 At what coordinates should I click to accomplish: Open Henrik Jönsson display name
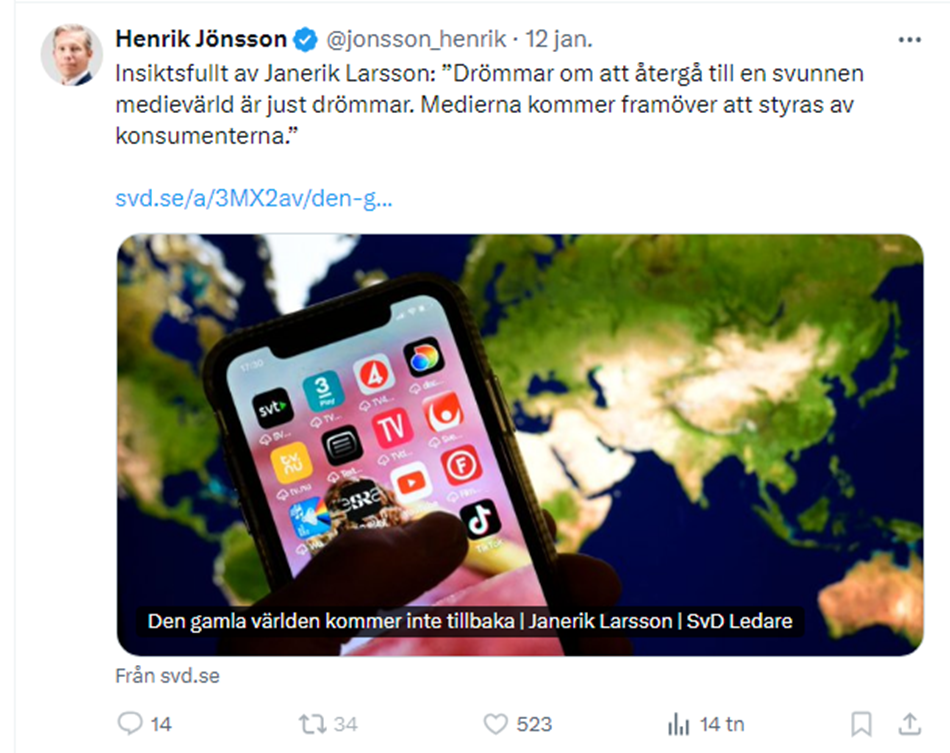pos(201,39)
